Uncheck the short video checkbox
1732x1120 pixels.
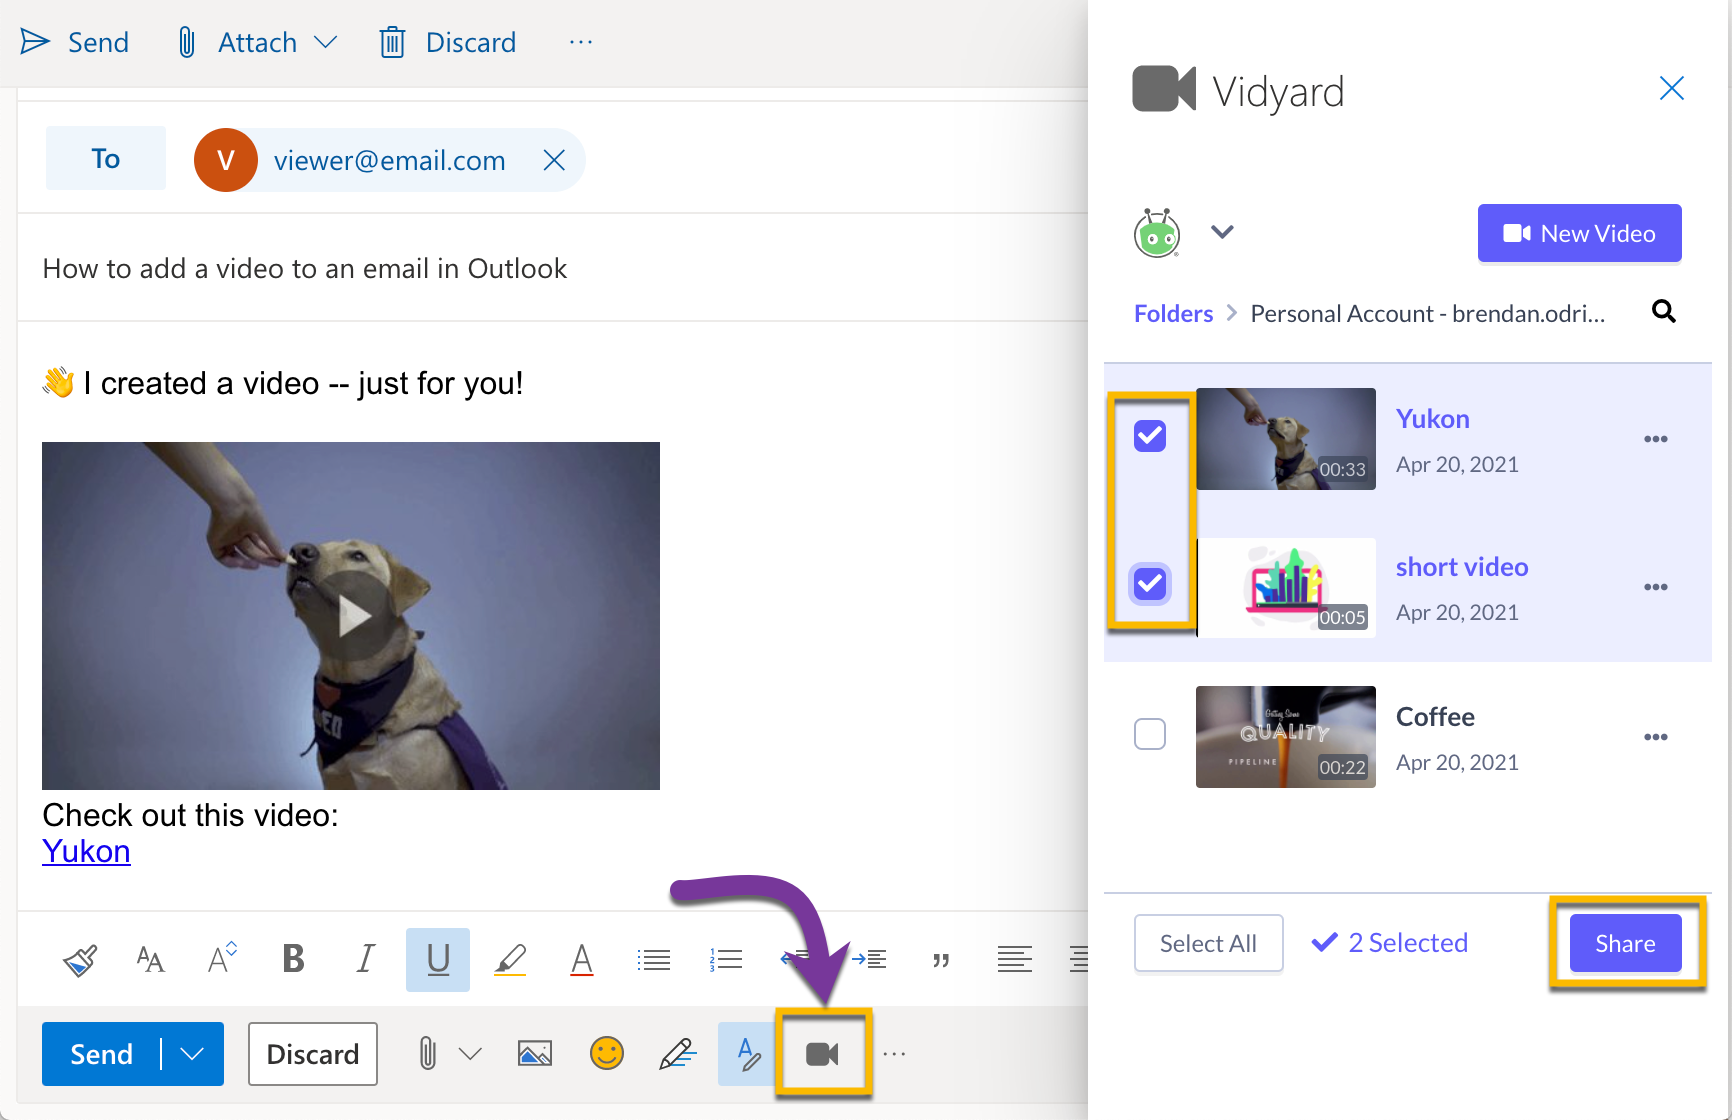(x=1150, y=584)
